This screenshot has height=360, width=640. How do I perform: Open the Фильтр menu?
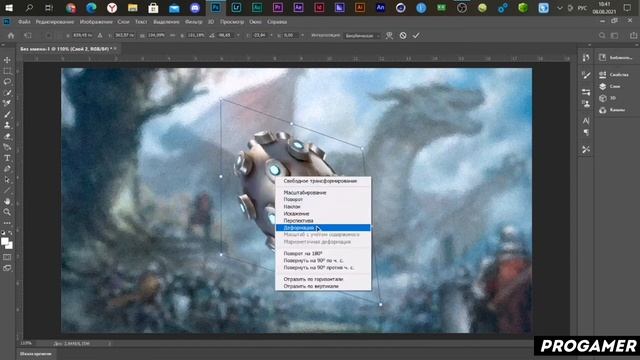(193, 22)
